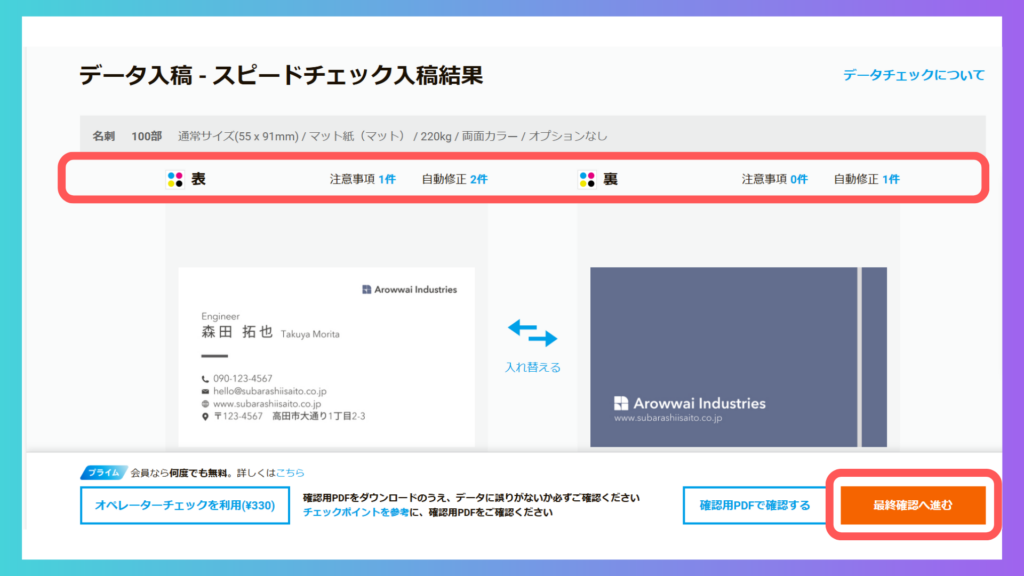Click the envelope email icon on the card
This screenshot has height=576, width=1024.
(205, 392)
